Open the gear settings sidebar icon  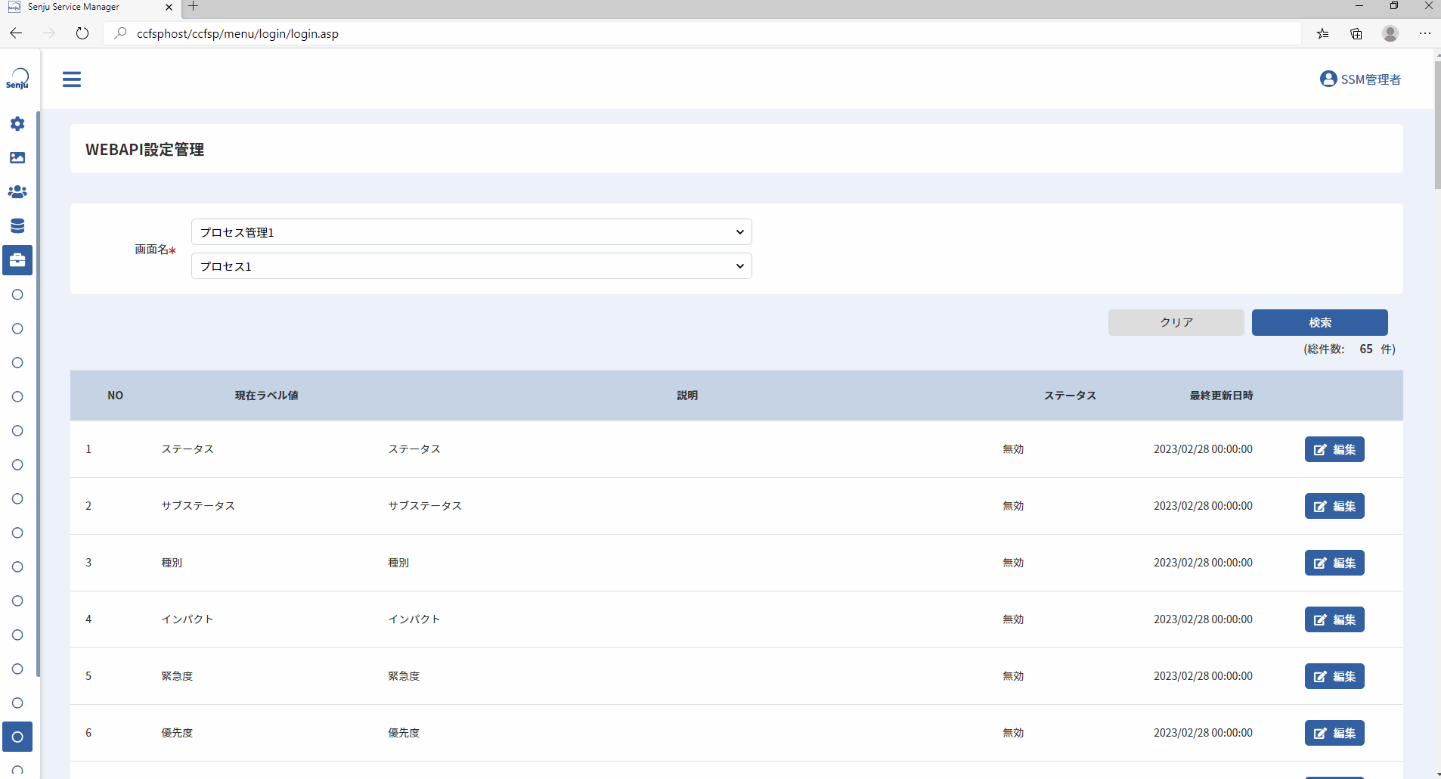pos(17,124)
